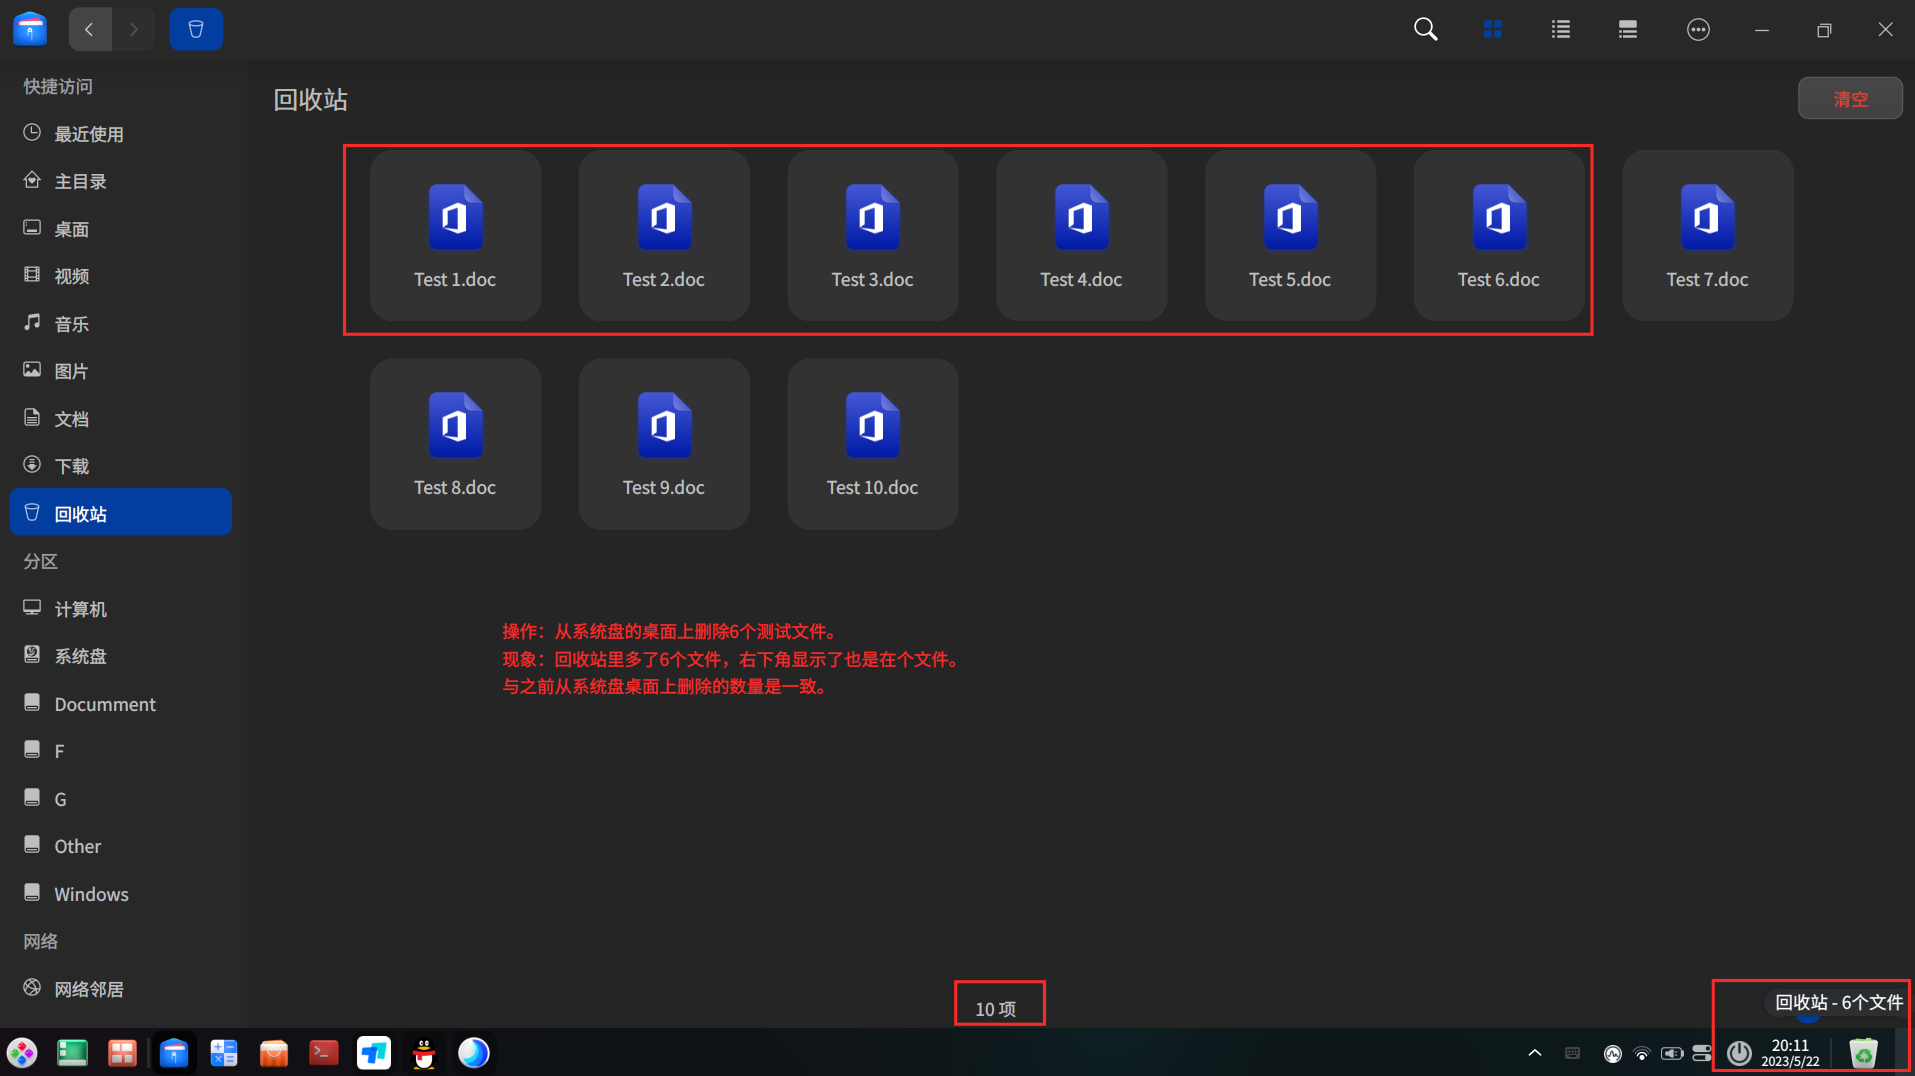1915x1076 pixels.
Task: Click the Wi-Fi icon in the system tray
Action: point(1641,1052)
